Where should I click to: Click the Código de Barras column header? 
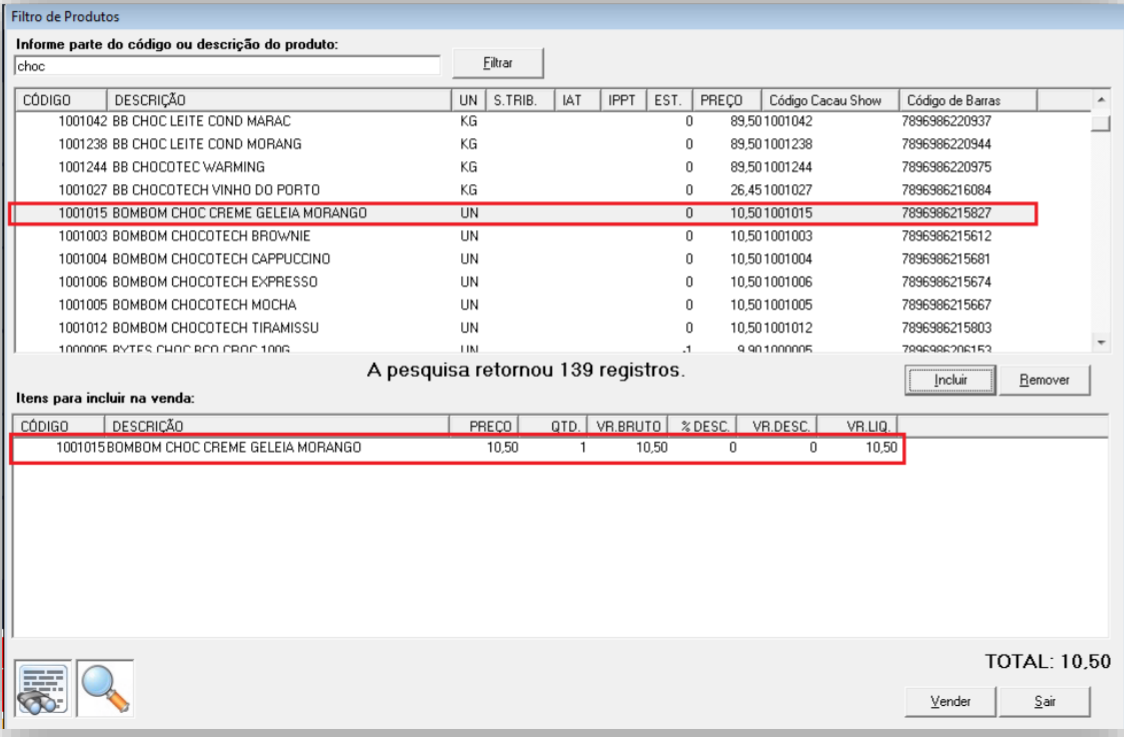click(967, 100)
